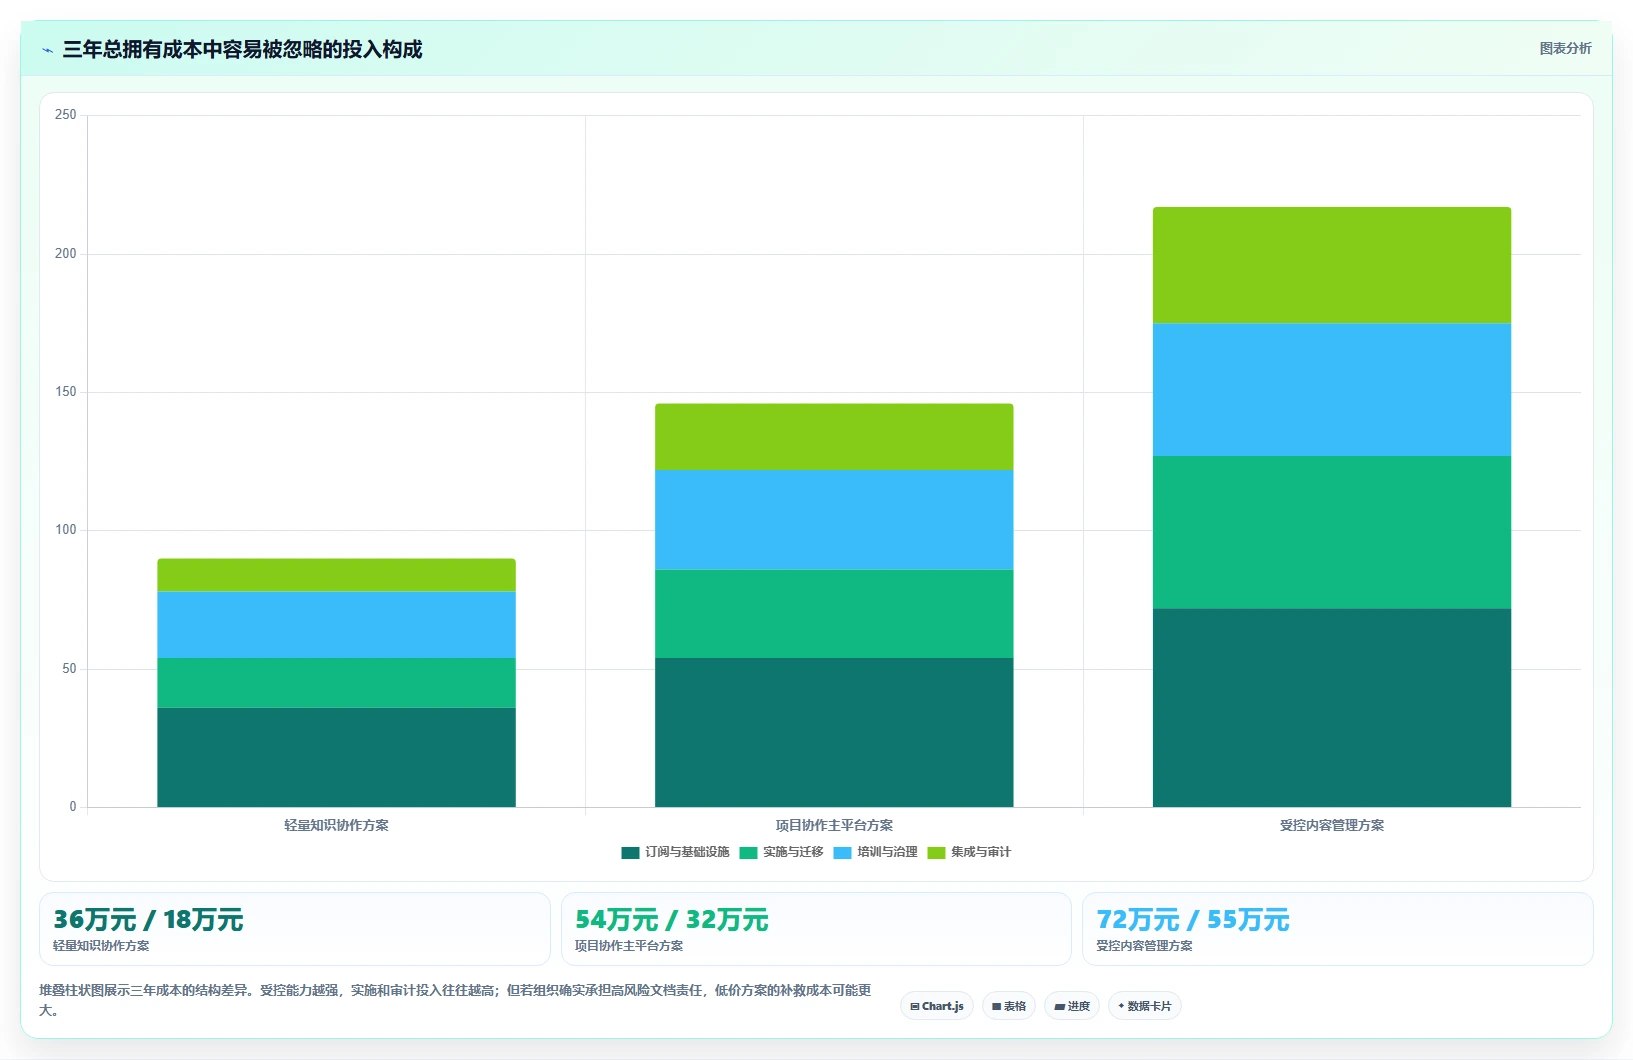The image size is (1633, 1060).
Task: Click the green 实施与迁移 segment of 轻量知识协作方案 bar
Action: 336,683
